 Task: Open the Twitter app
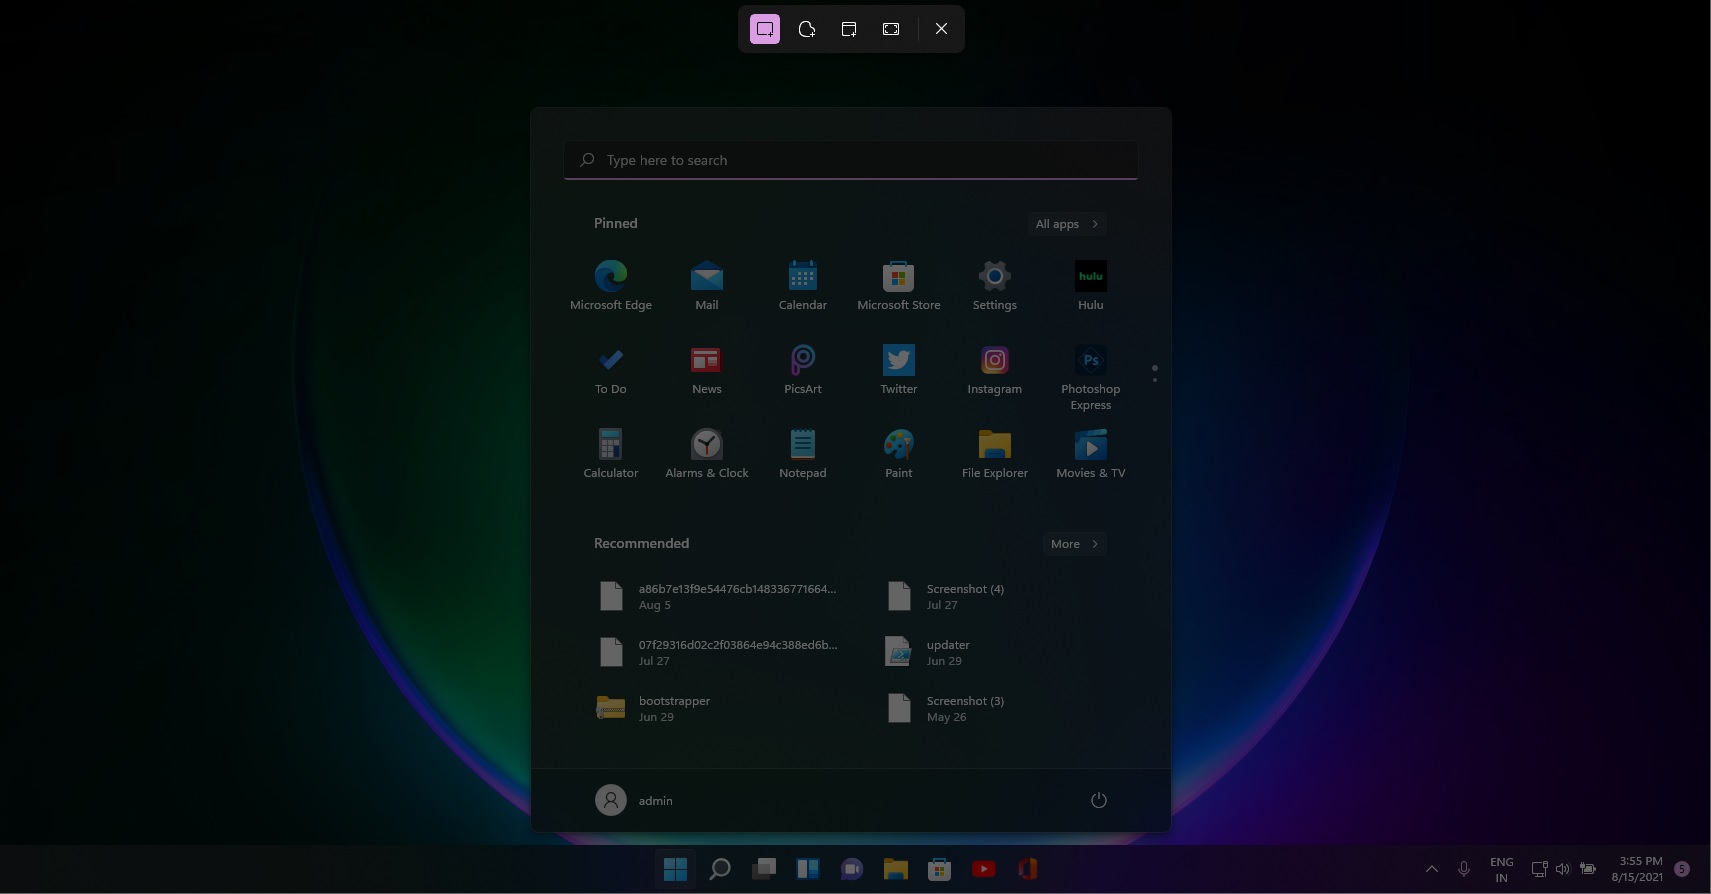(899, 370)
